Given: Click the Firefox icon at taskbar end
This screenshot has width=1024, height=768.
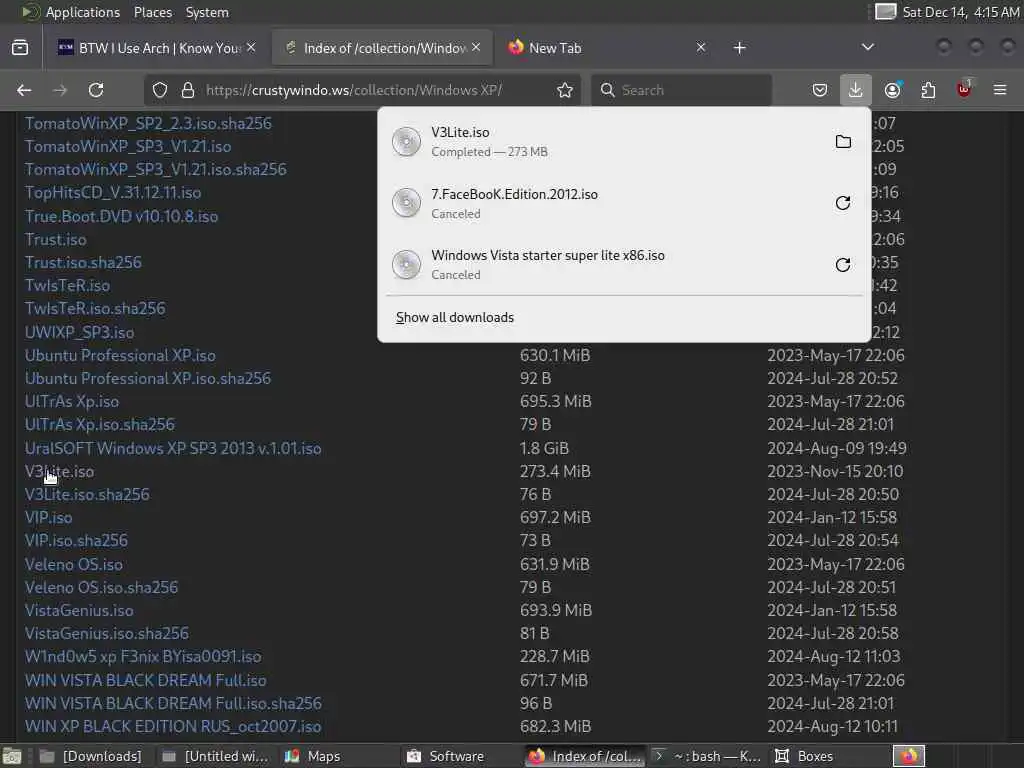Looking at the screenshot, I should tap(908, 756).
